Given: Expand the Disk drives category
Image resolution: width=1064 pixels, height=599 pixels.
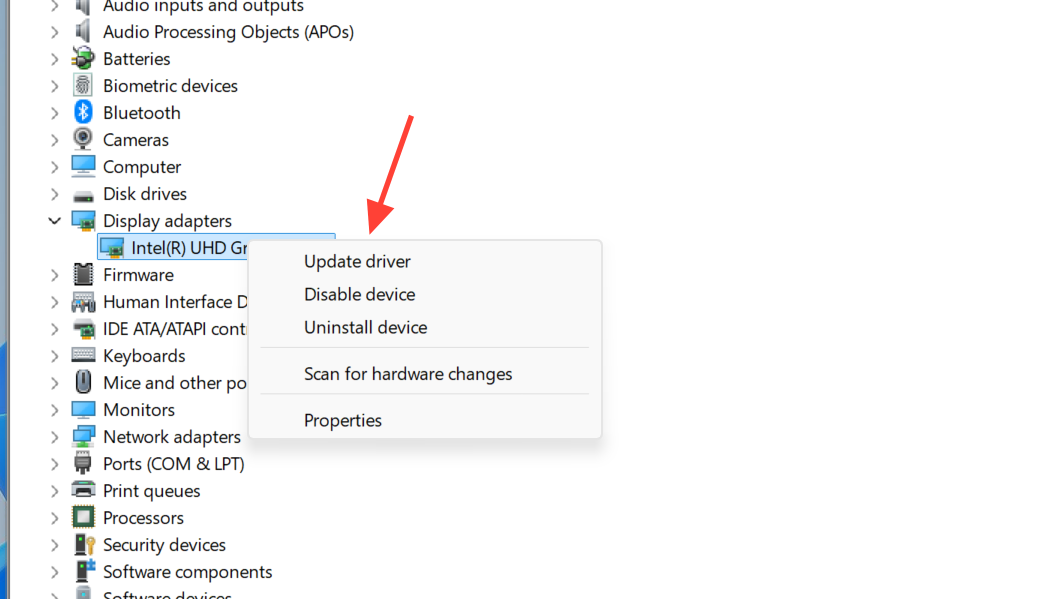Looking at the screenshot, I should click(55, 194).
